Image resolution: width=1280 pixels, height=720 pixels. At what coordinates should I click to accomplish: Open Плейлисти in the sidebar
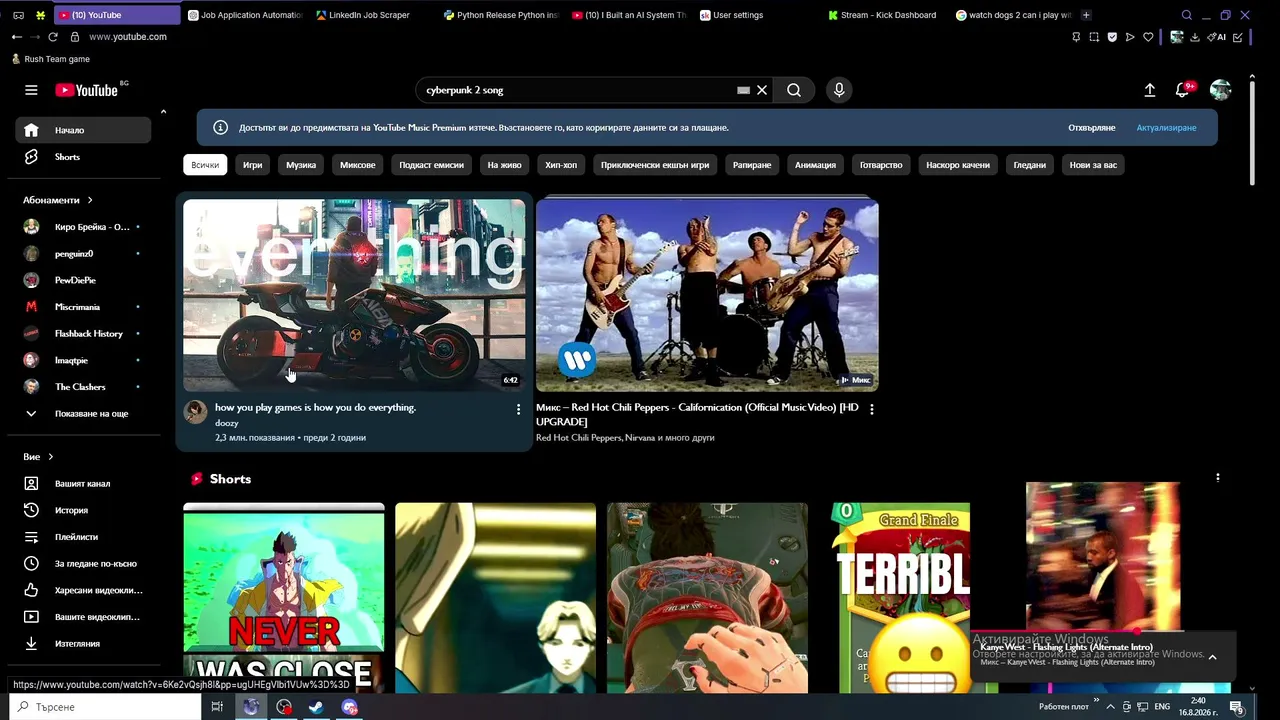[x=83, y=537]
